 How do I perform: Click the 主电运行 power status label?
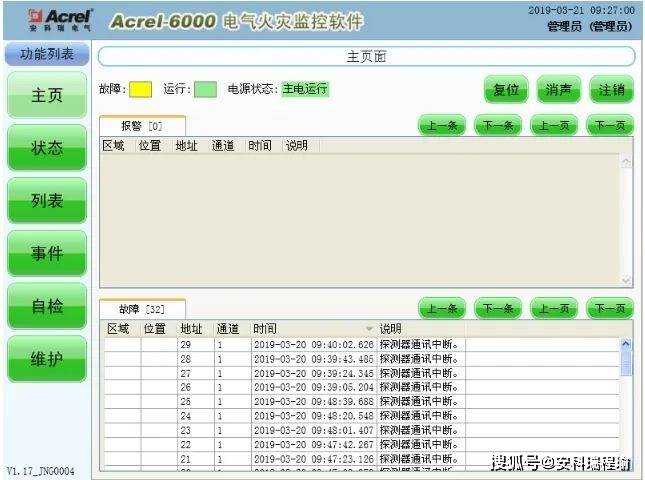(x=305, y=89)
